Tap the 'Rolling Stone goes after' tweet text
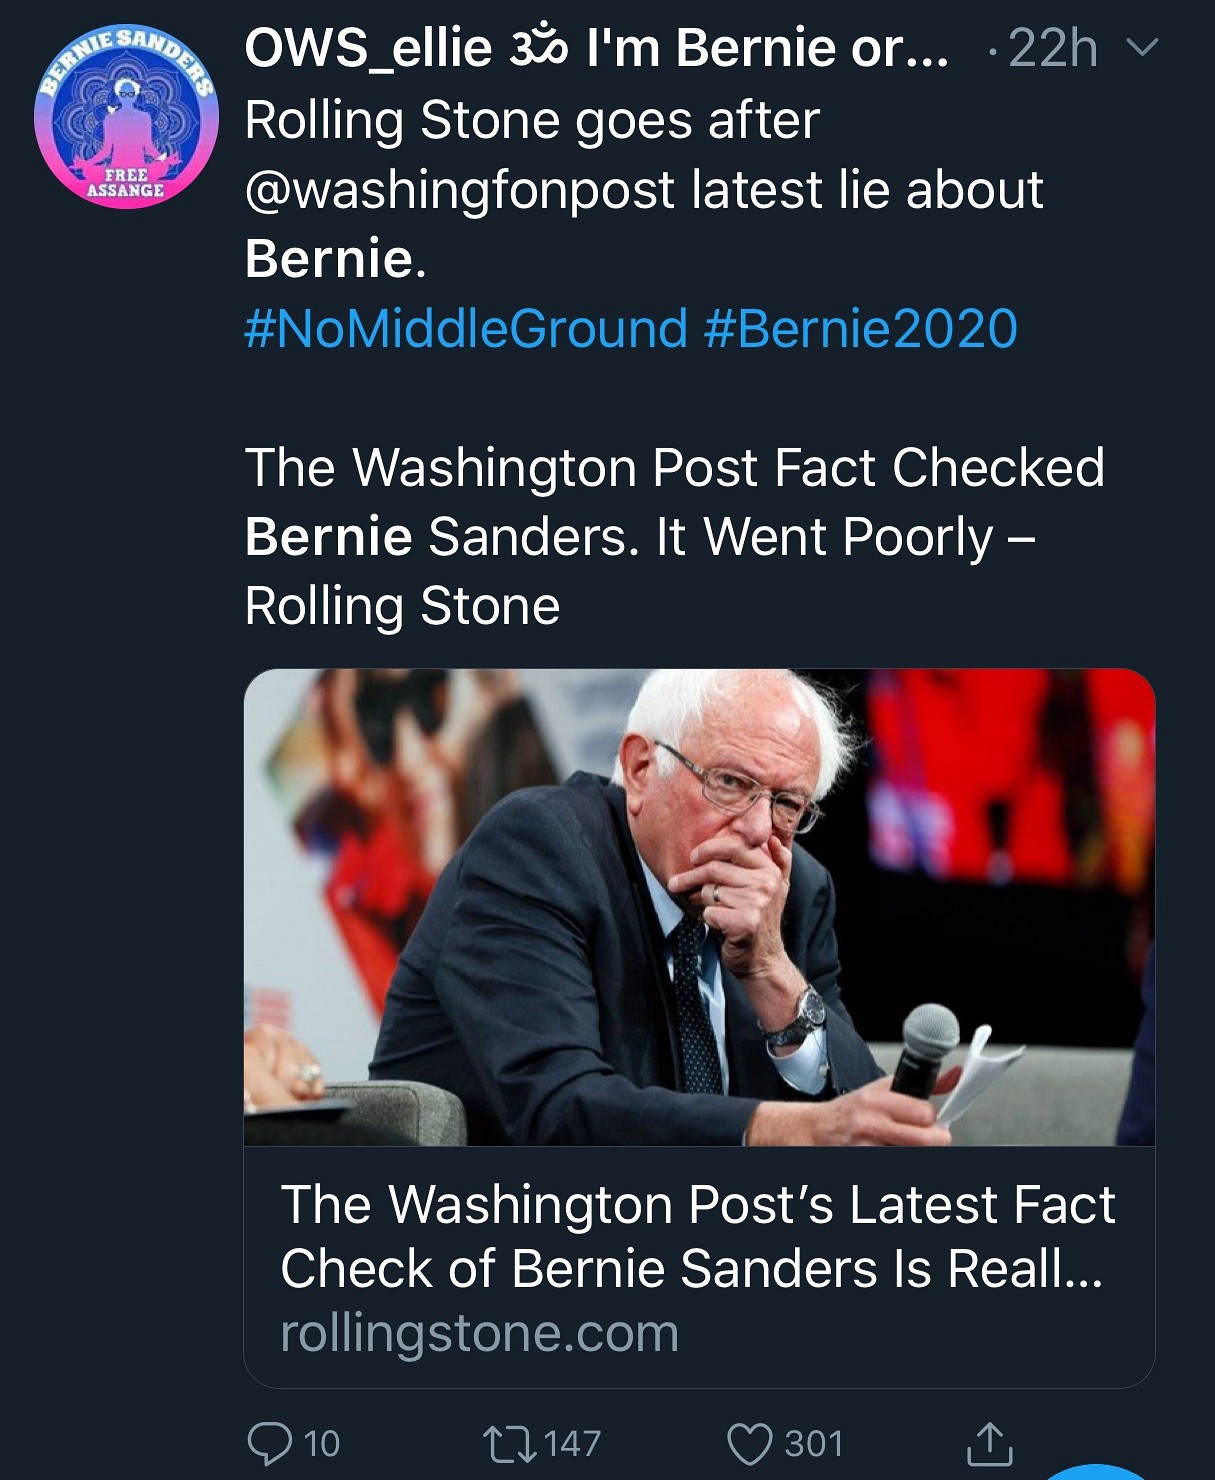 tap(532, 121)
